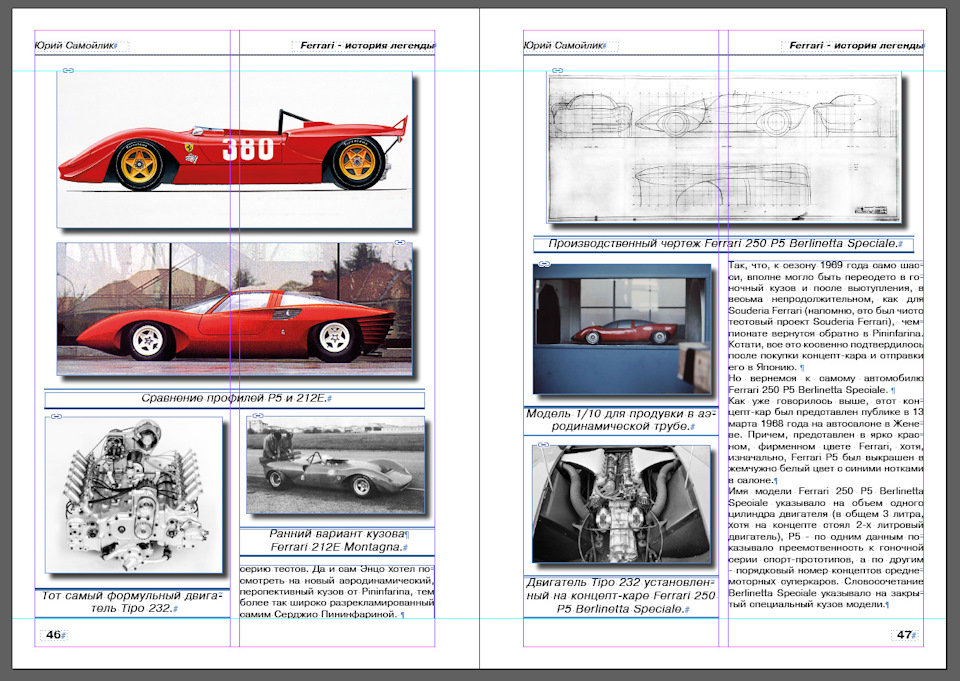
Task: Click paragraph starting 'Имя модели Ferrari 250 P5'
Action: 826,547
